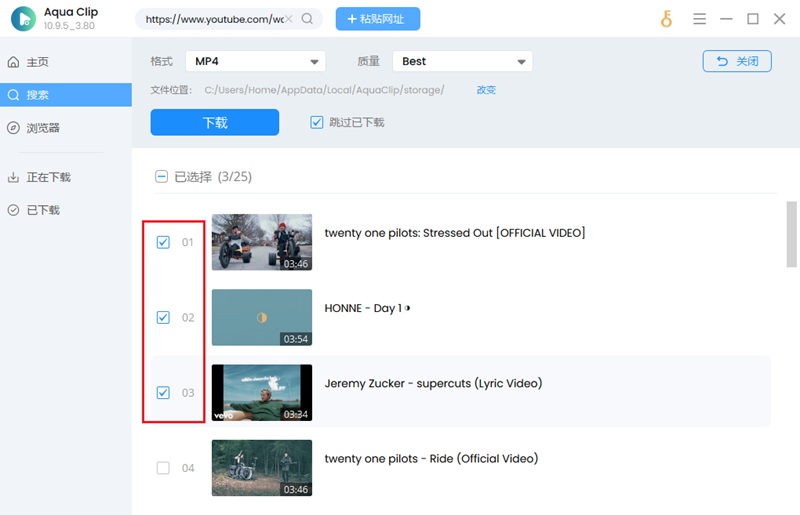Toggle the 跳过已下载 checkbox

pyautogui.click(x=316, y=122)
